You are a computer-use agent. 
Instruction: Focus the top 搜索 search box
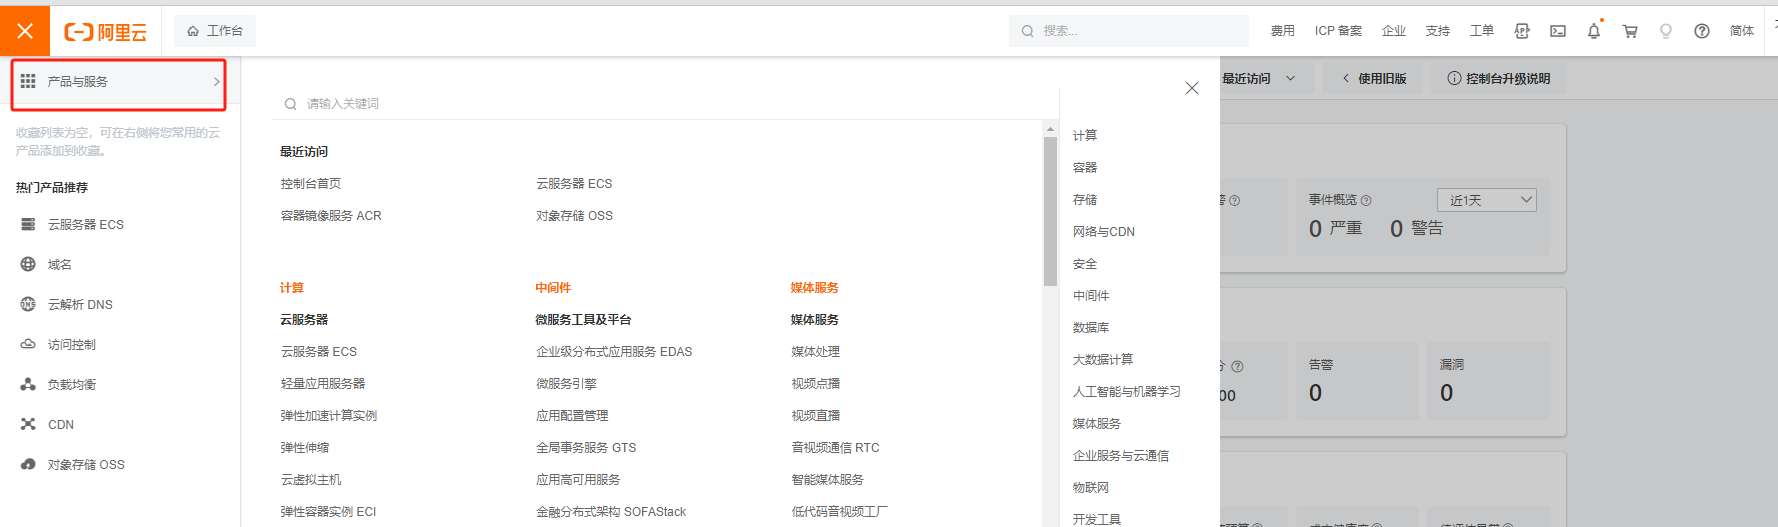coord(1129,31)
